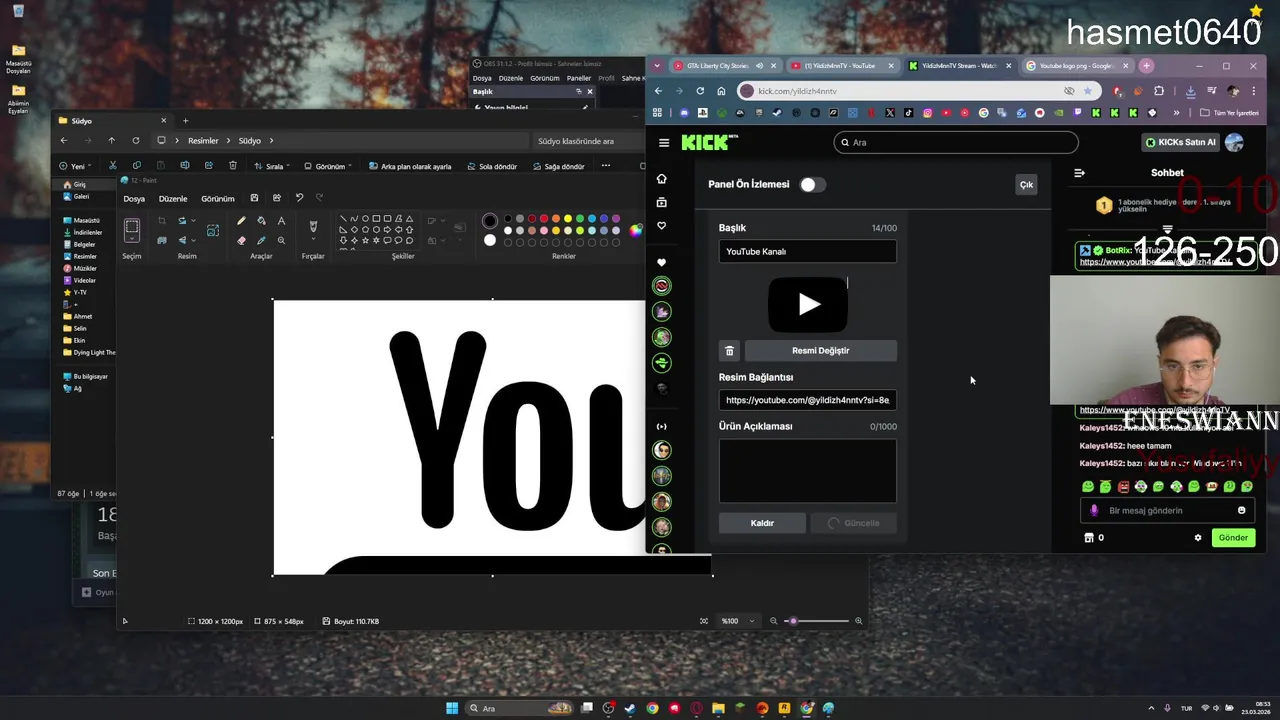Click the Chrome downloads icon
Viewport: 1280px width, 720px height.
coord(1190,91)
